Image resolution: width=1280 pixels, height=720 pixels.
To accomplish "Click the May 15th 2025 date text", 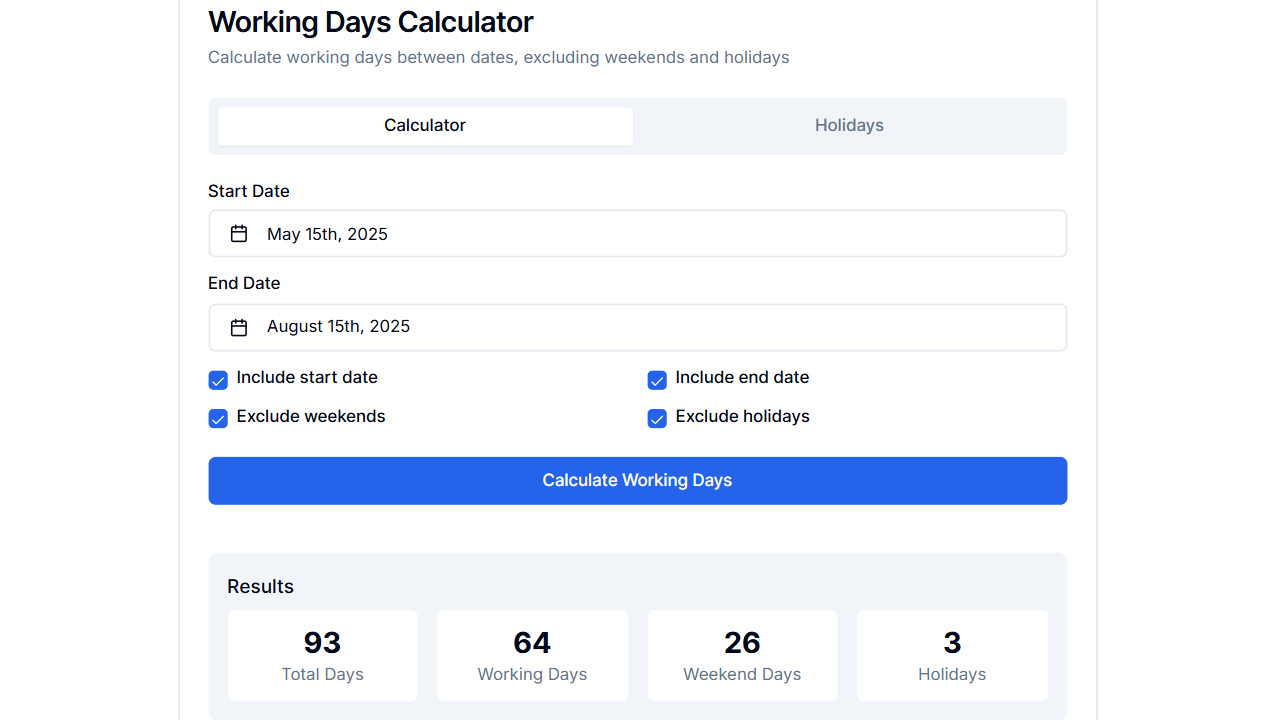I will (x=326, y=233).
